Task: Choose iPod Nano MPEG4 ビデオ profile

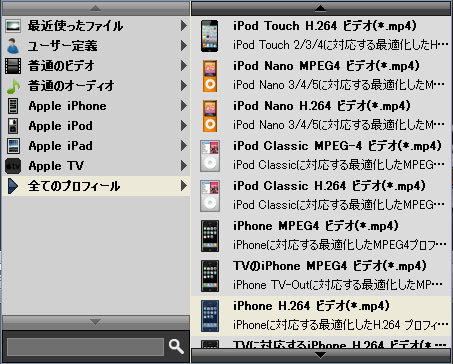Action: pyautogui.click(x=321, y=76)
